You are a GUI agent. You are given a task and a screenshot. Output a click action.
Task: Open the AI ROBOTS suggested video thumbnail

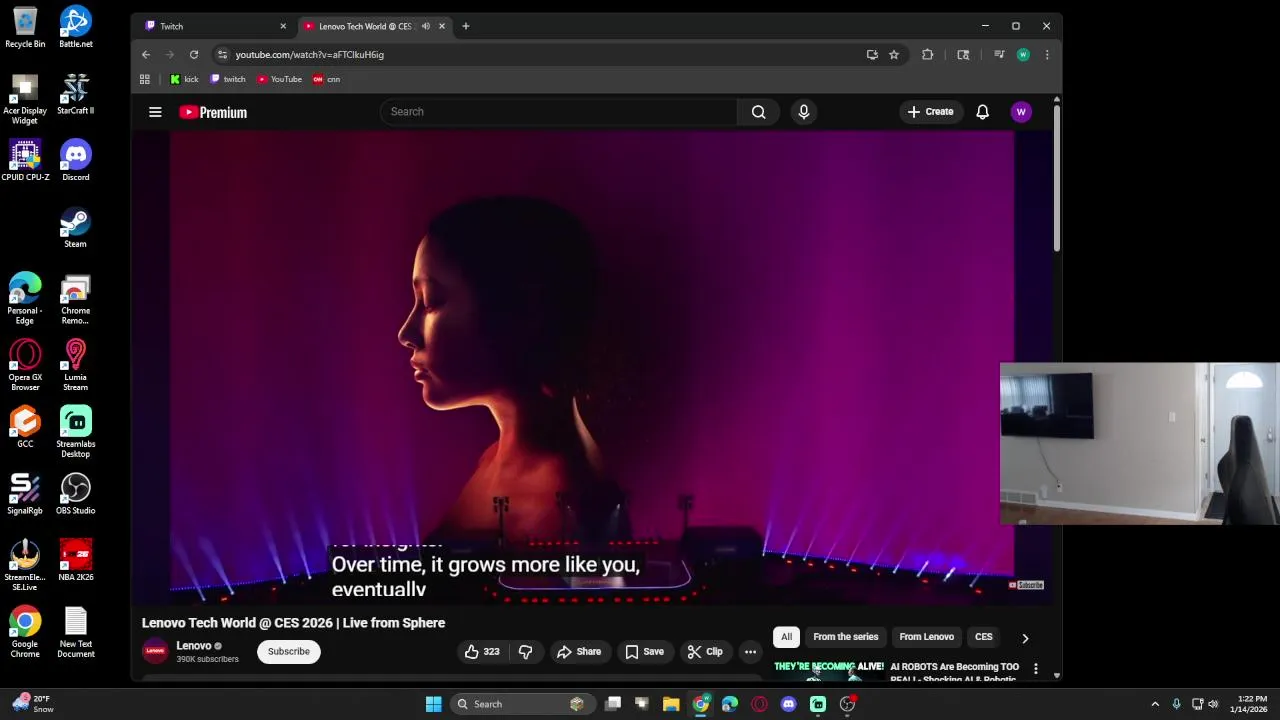point(829,670)
